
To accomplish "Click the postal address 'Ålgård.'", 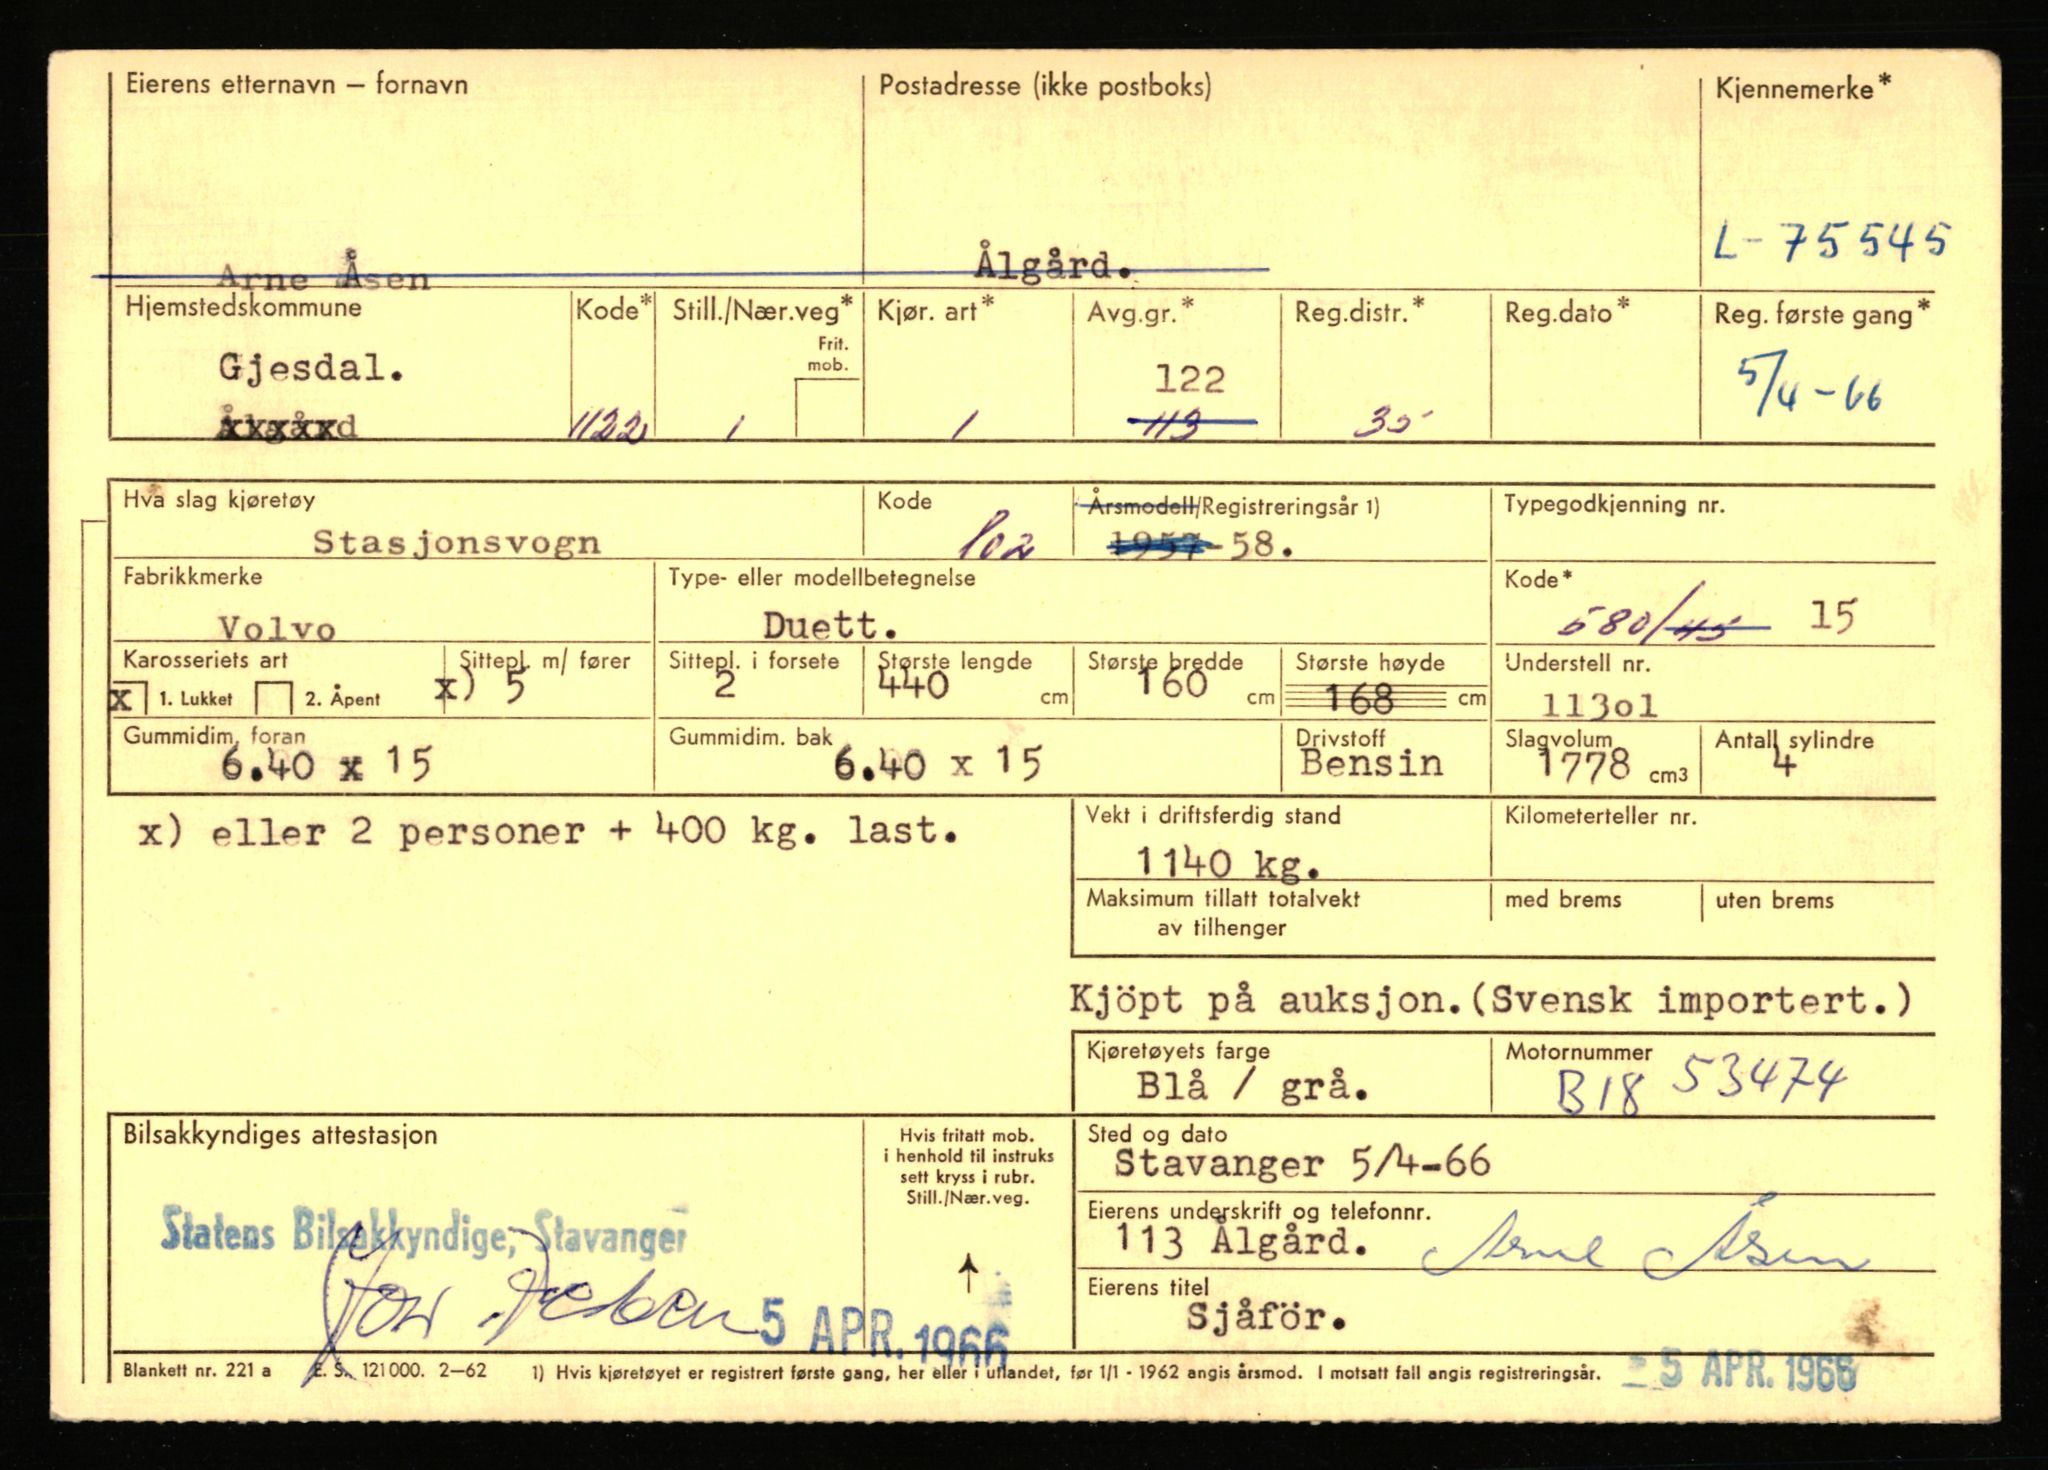I will point(1054,265).
